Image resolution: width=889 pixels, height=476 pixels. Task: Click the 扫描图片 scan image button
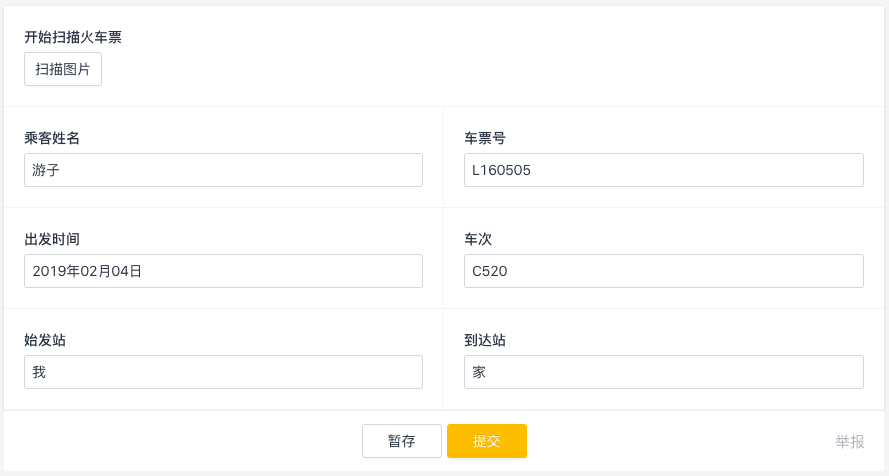63,69
